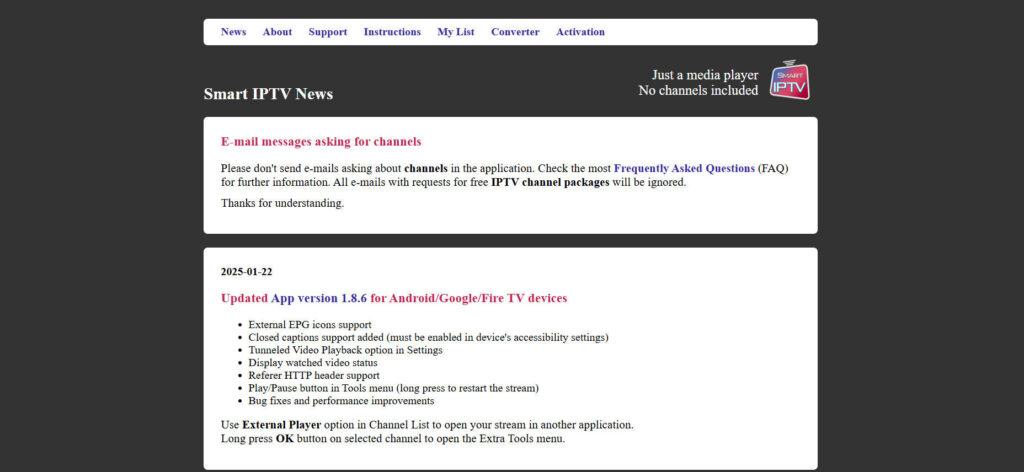Click bold 'External Player' text
1024x472 pixels.
point(281,425)
